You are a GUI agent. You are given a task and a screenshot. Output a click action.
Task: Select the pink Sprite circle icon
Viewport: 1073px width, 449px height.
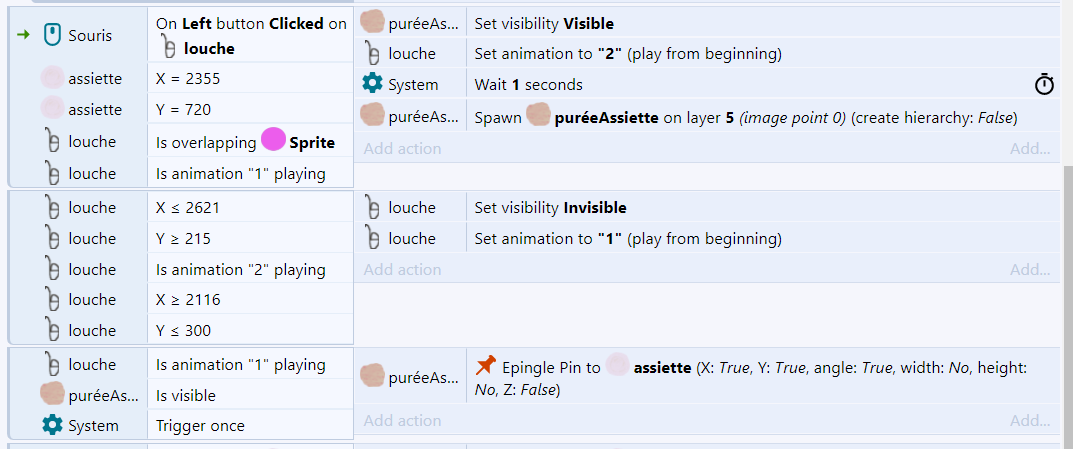(272, 140)
